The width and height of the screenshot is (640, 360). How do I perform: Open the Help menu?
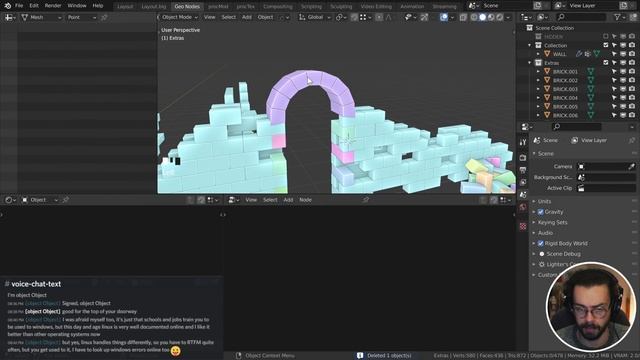click(x=98, y=6)
